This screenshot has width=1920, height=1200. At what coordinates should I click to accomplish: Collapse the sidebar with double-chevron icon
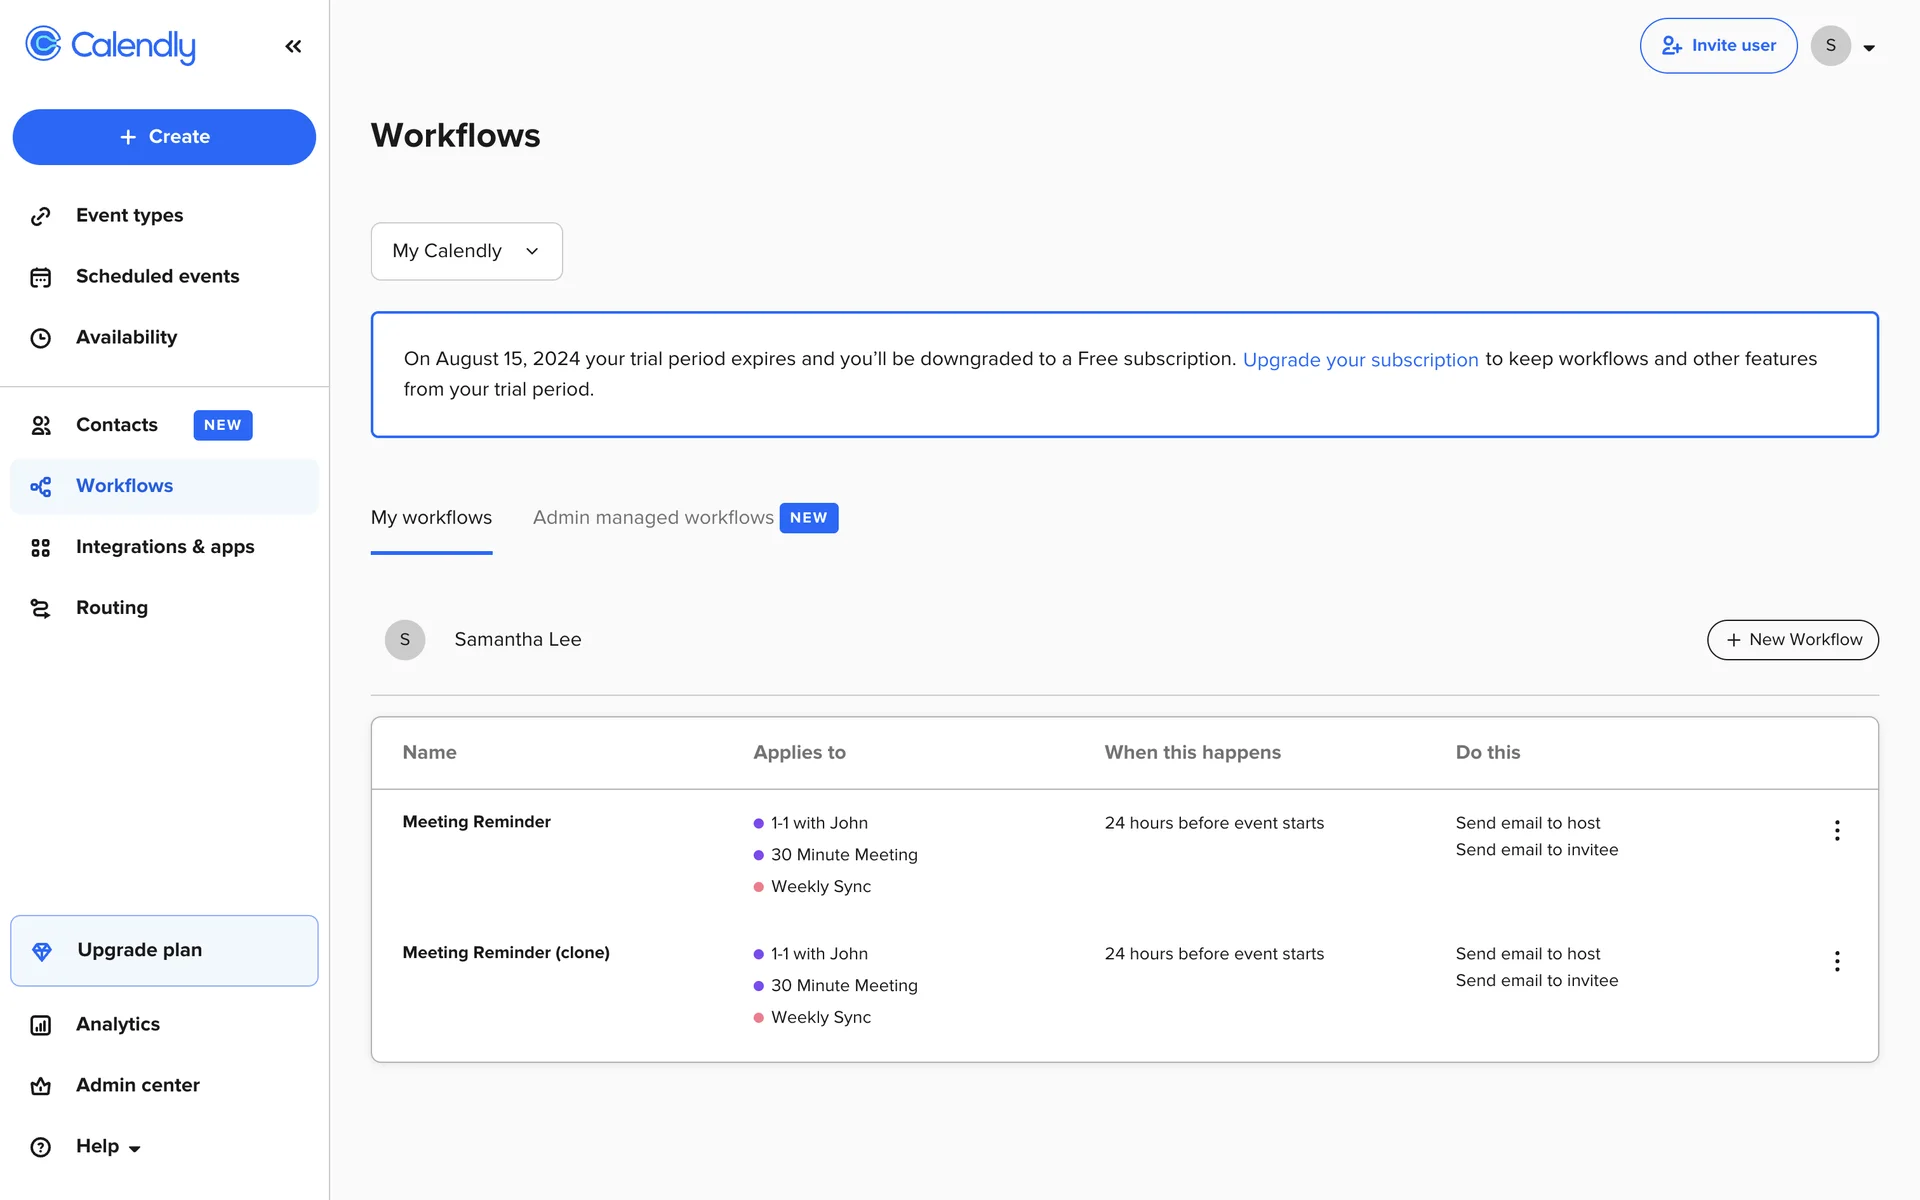pos(293,46)
